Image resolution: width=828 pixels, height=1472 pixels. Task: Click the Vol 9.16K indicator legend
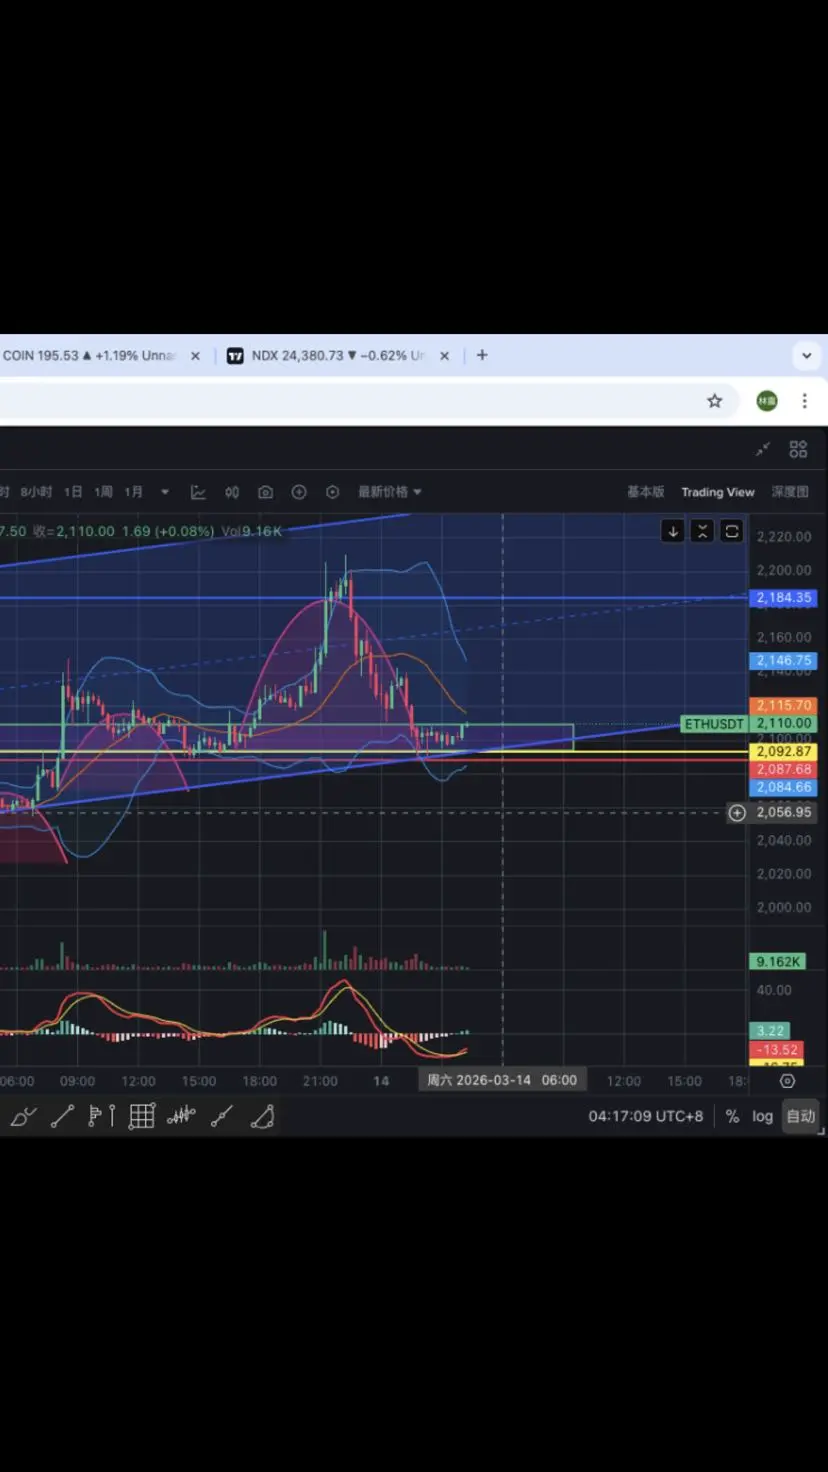[253, 531]
